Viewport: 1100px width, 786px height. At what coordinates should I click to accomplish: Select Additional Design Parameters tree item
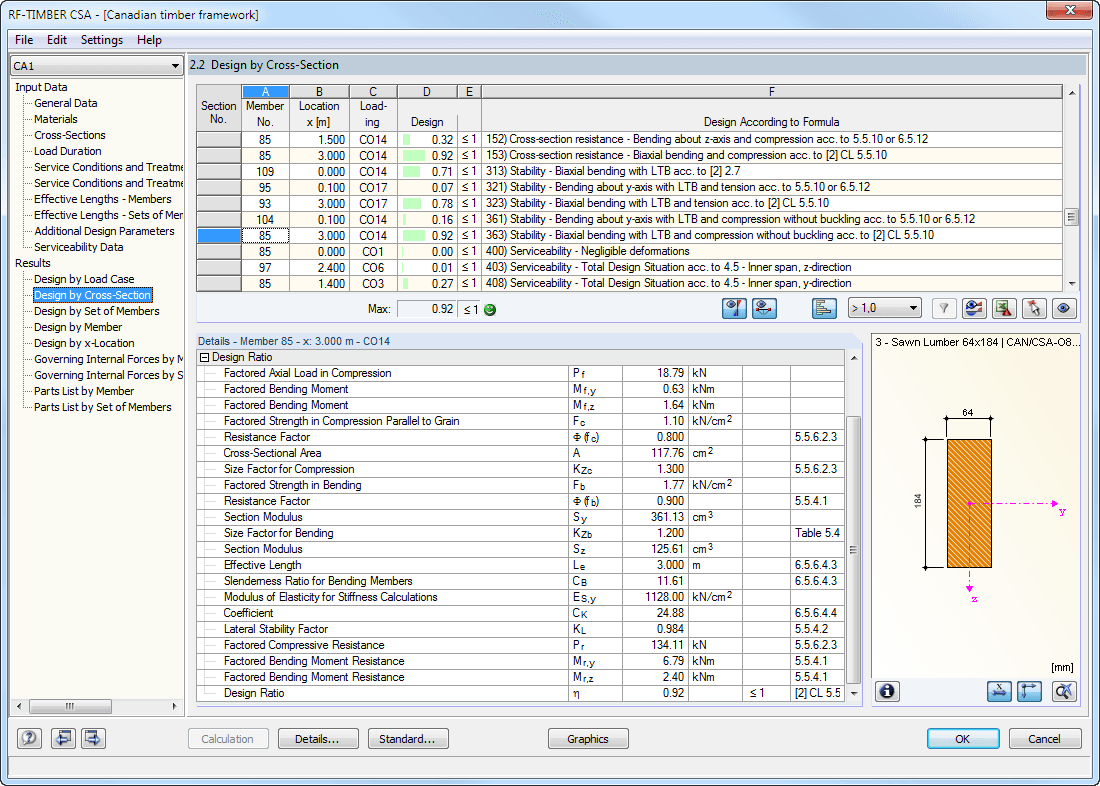pyautogui.click(x=105, y=231)
